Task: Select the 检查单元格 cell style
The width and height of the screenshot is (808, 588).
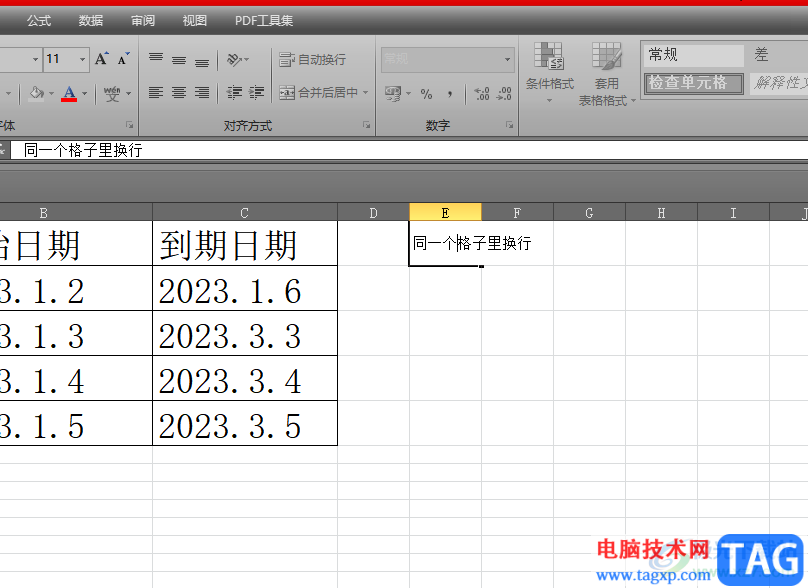Action: click(694, 83)
